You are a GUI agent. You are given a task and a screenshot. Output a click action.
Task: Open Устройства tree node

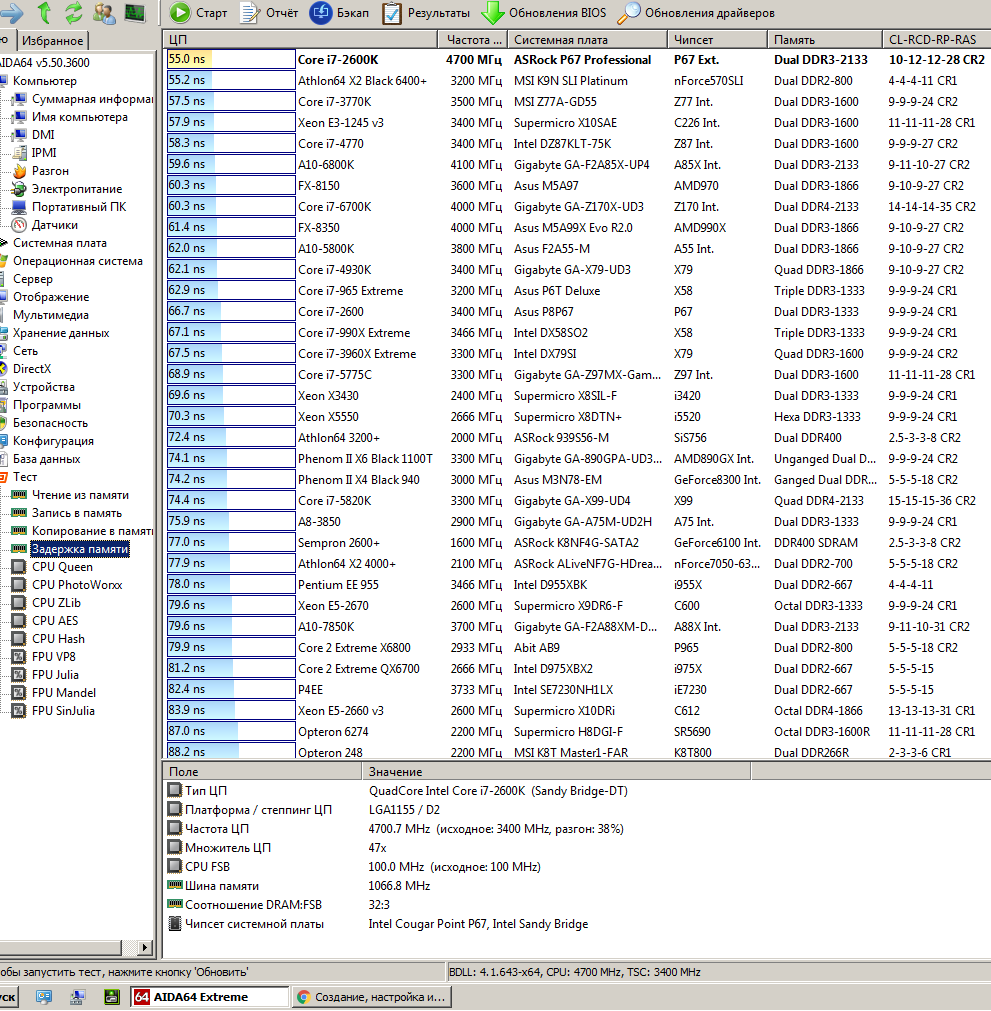point(38,388)
